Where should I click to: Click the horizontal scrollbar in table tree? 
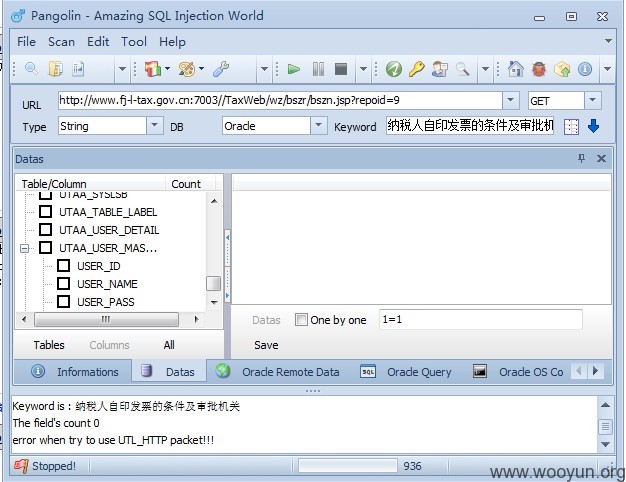[106, 319]
